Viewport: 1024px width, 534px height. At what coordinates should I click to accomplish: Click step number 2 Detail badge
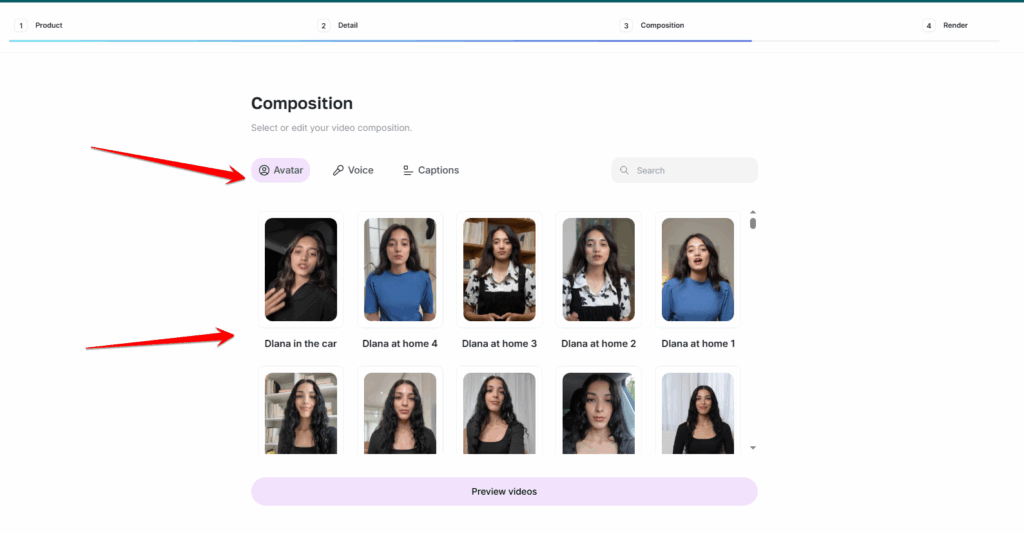pyautogui.click(x=323, y=25)
